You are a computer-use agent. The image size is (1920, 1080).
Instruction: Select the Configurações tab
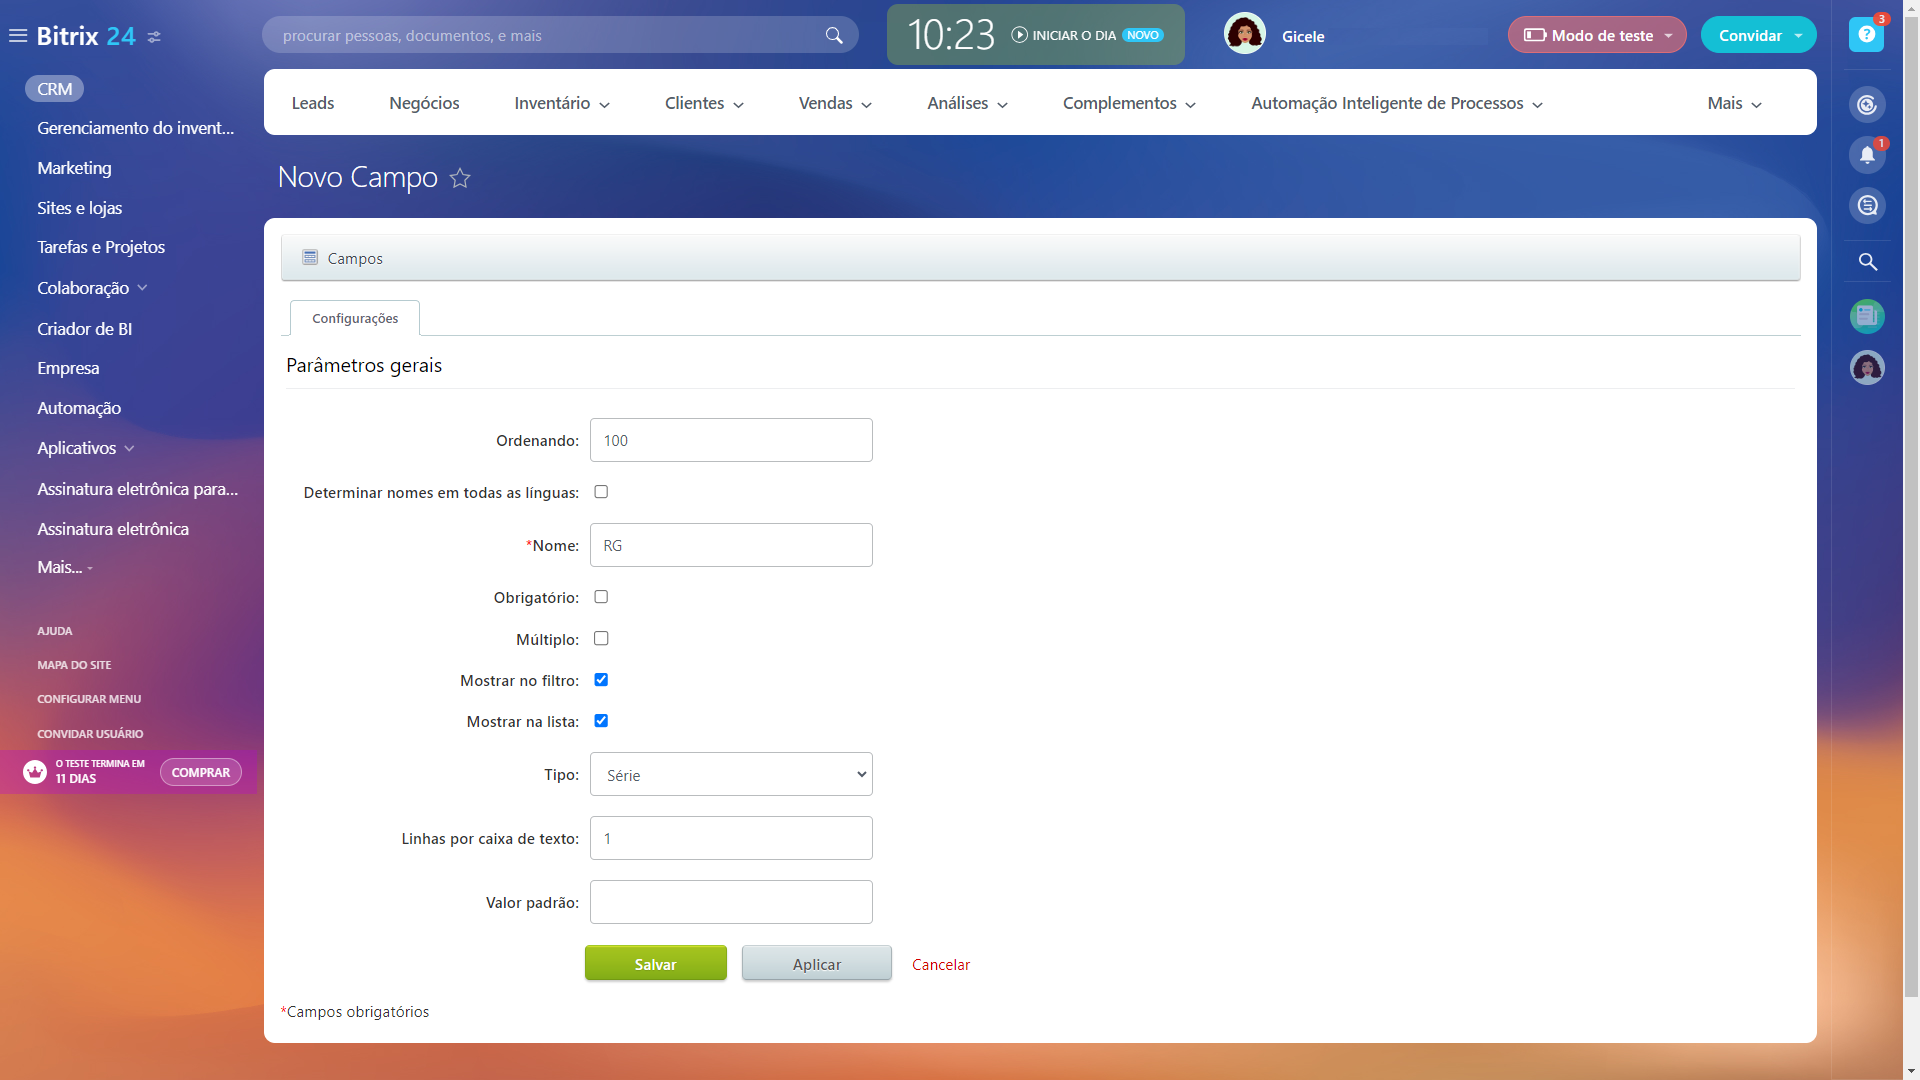coord(355,318)
